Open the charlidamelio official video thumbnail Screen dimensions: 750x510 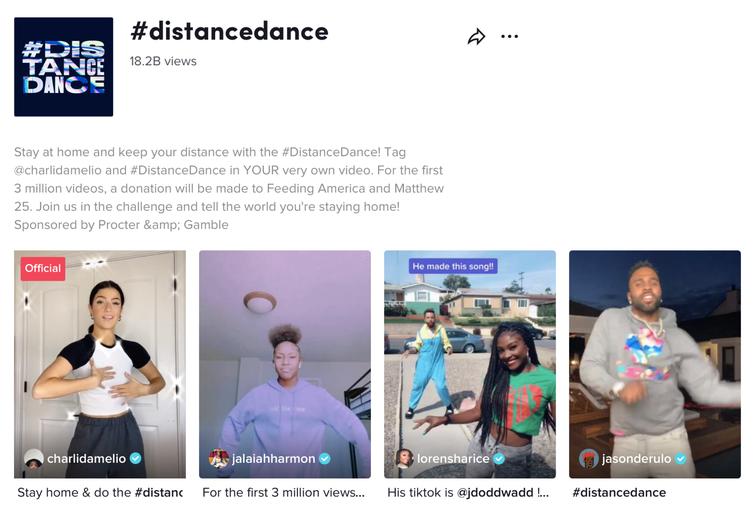coord(100,364)
